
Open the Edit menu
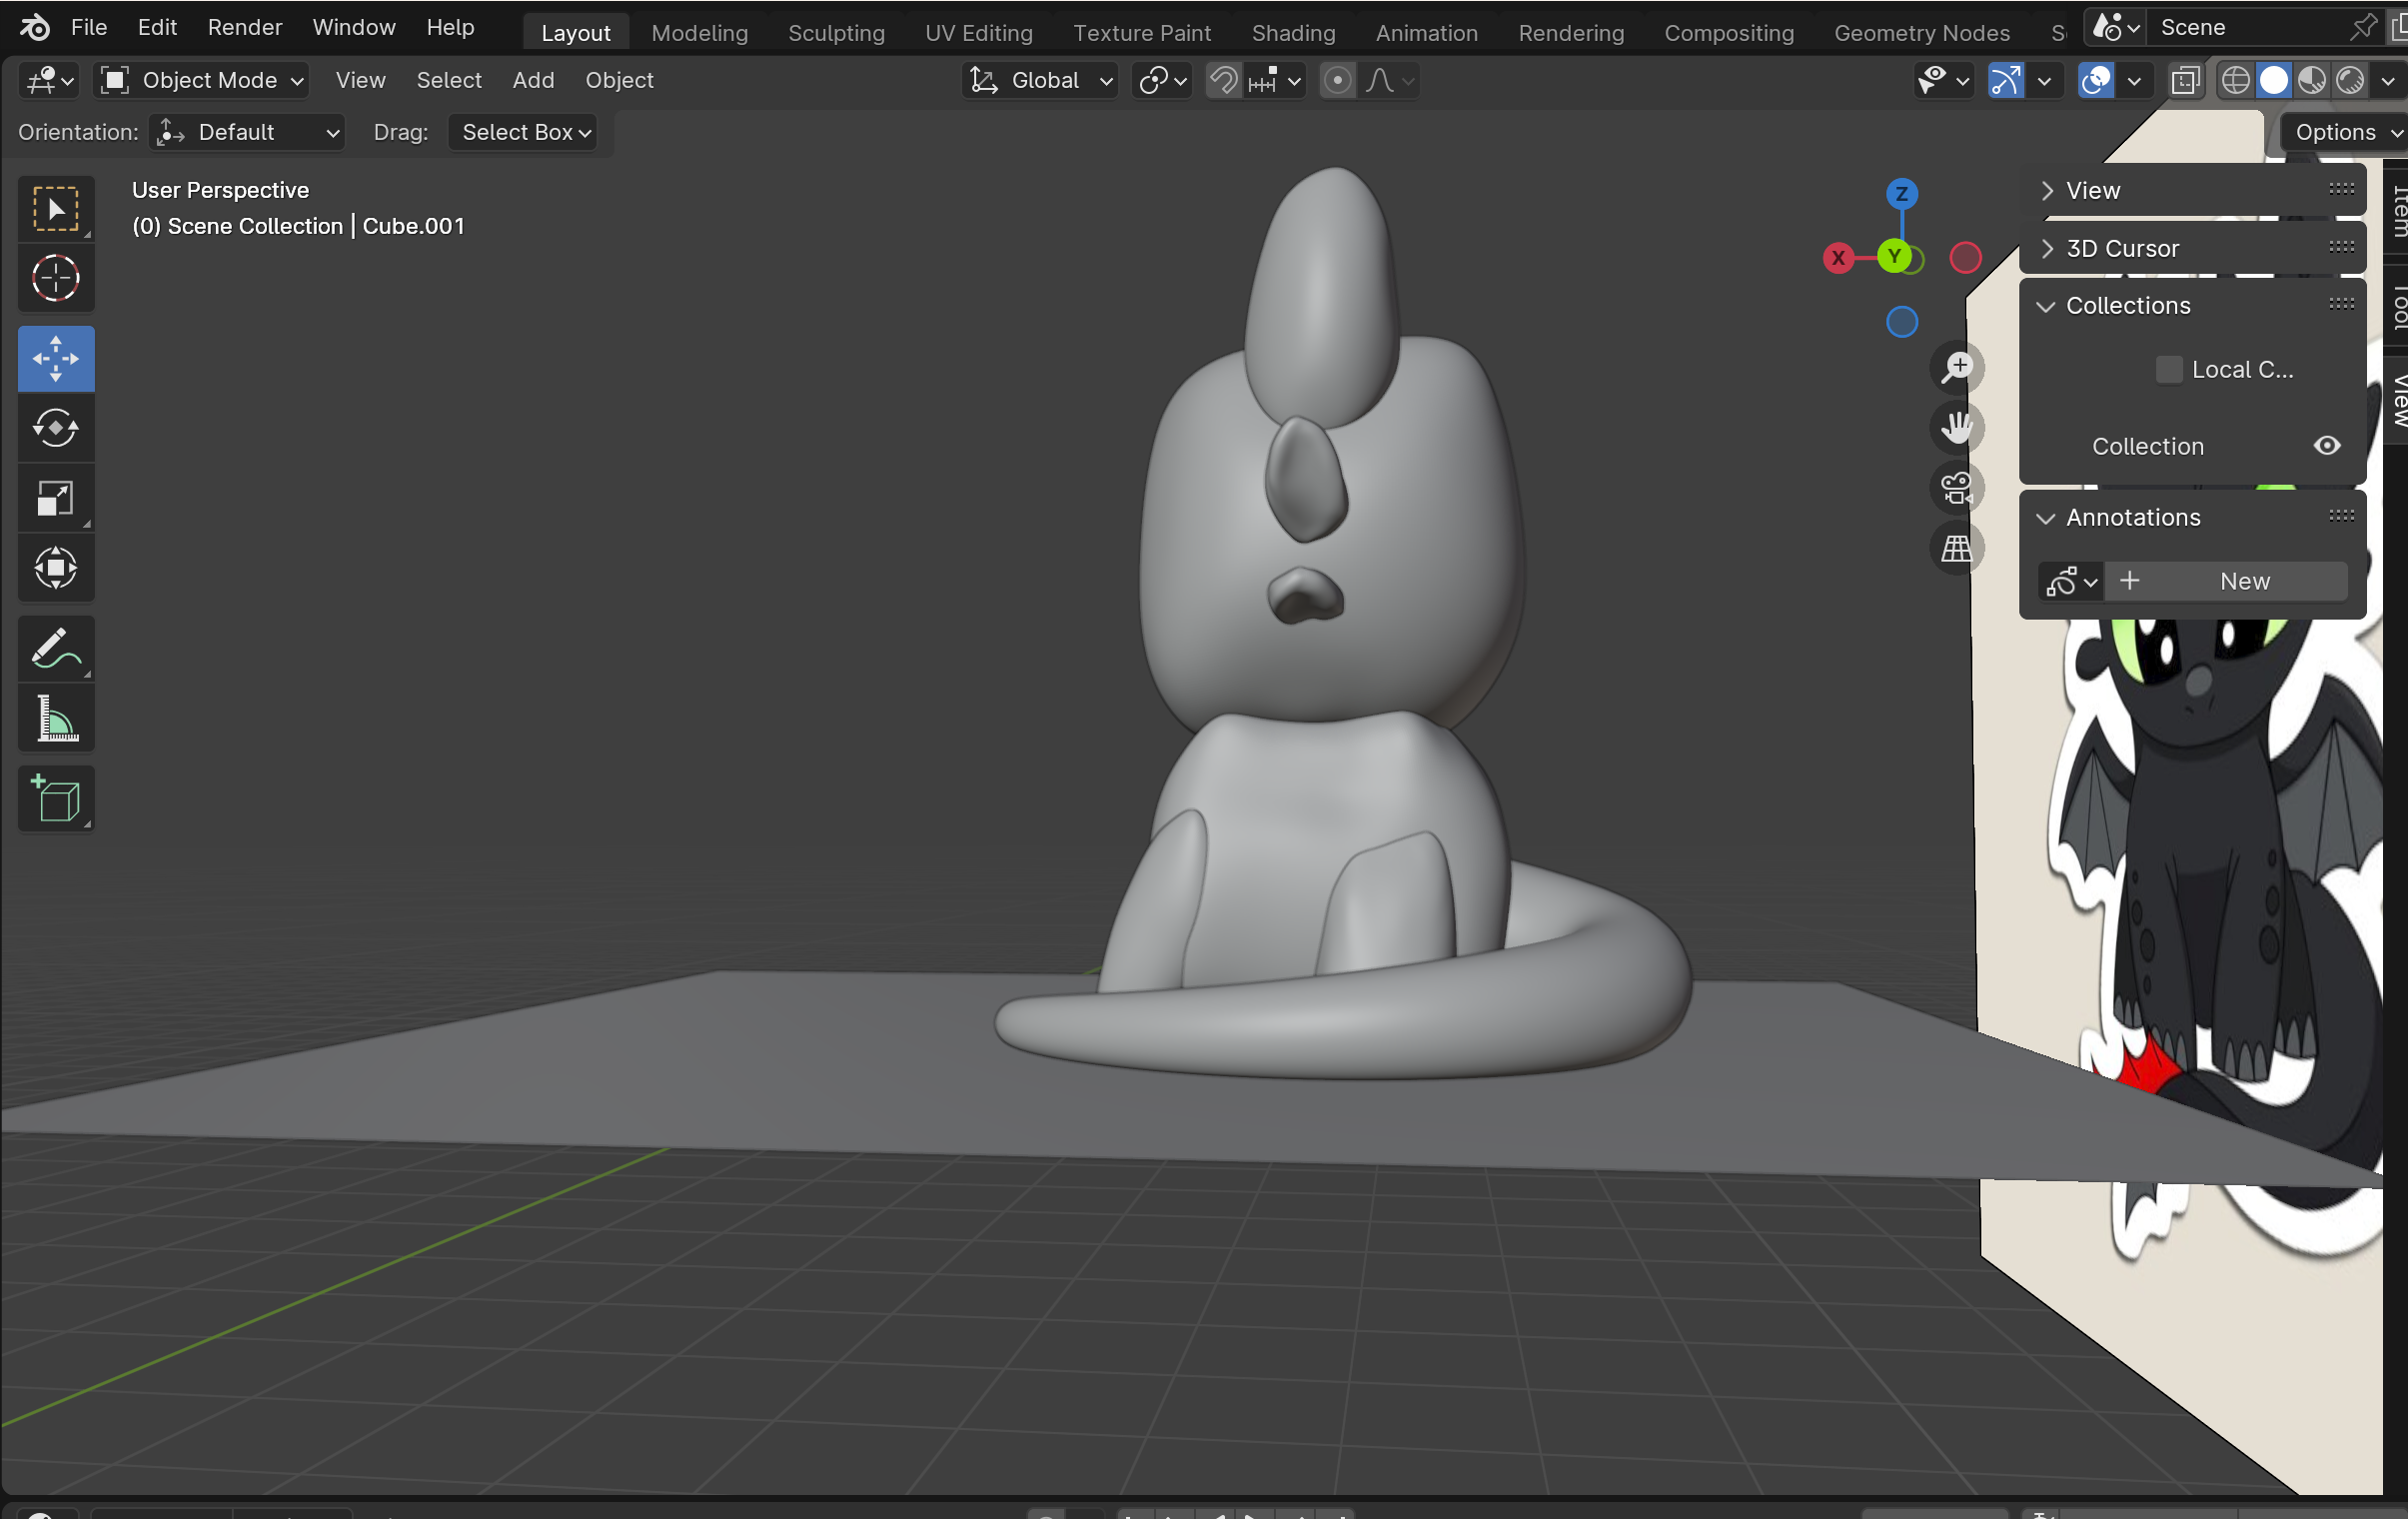157,27
